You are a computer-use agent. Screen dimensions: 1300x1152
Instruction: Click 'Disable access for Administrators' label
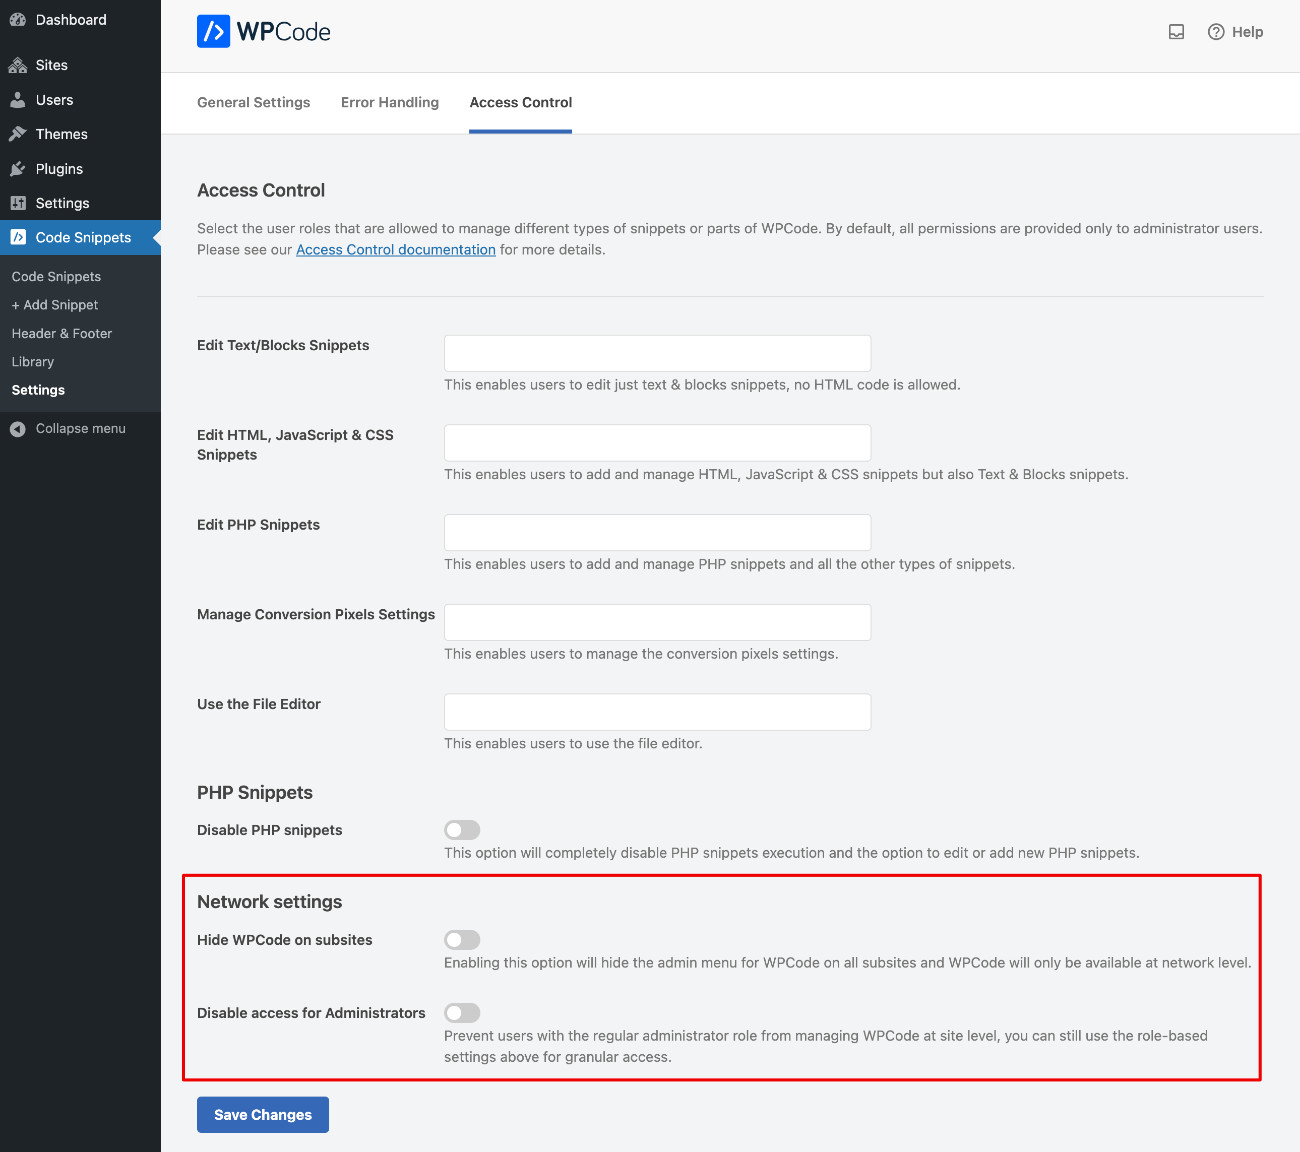point(311,1013)
